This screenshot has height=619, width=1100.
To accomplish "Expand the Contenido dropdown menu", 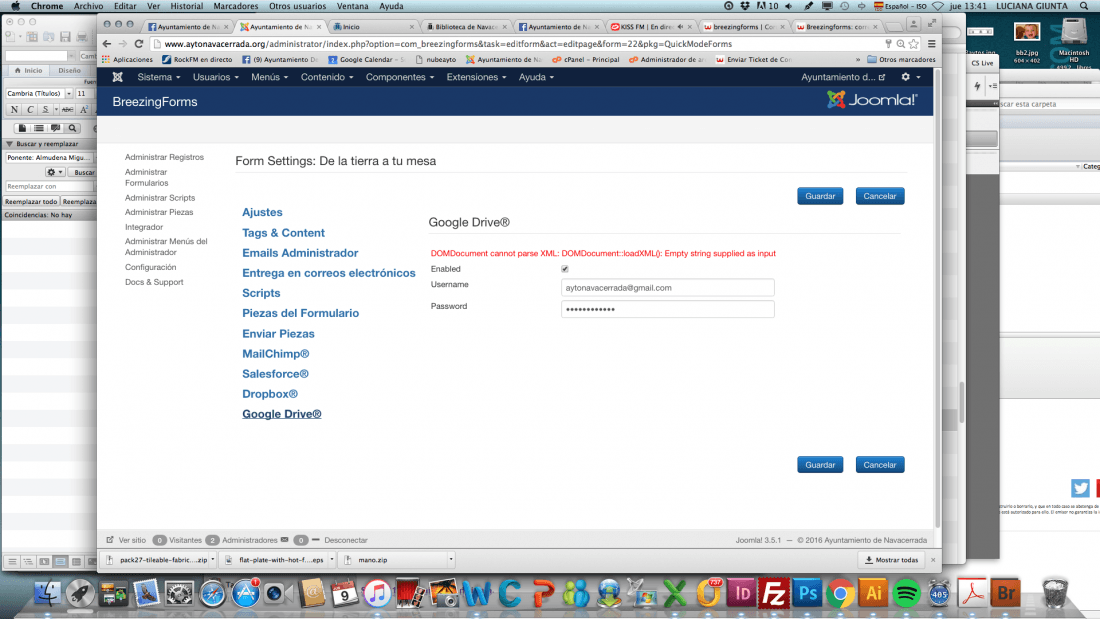I will click(327, 77).
